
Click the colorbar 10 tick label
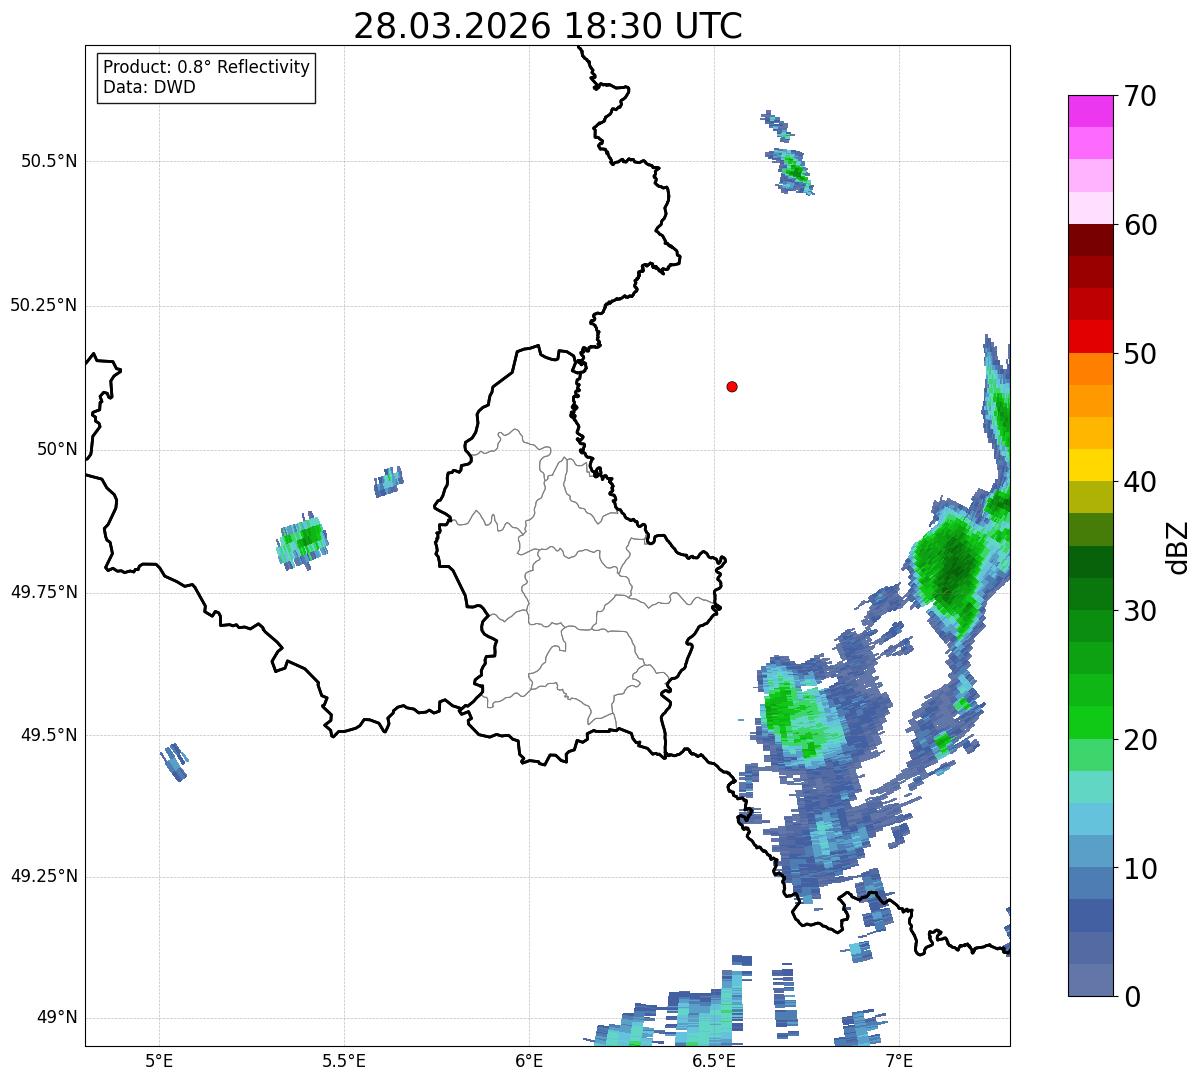1140,869
